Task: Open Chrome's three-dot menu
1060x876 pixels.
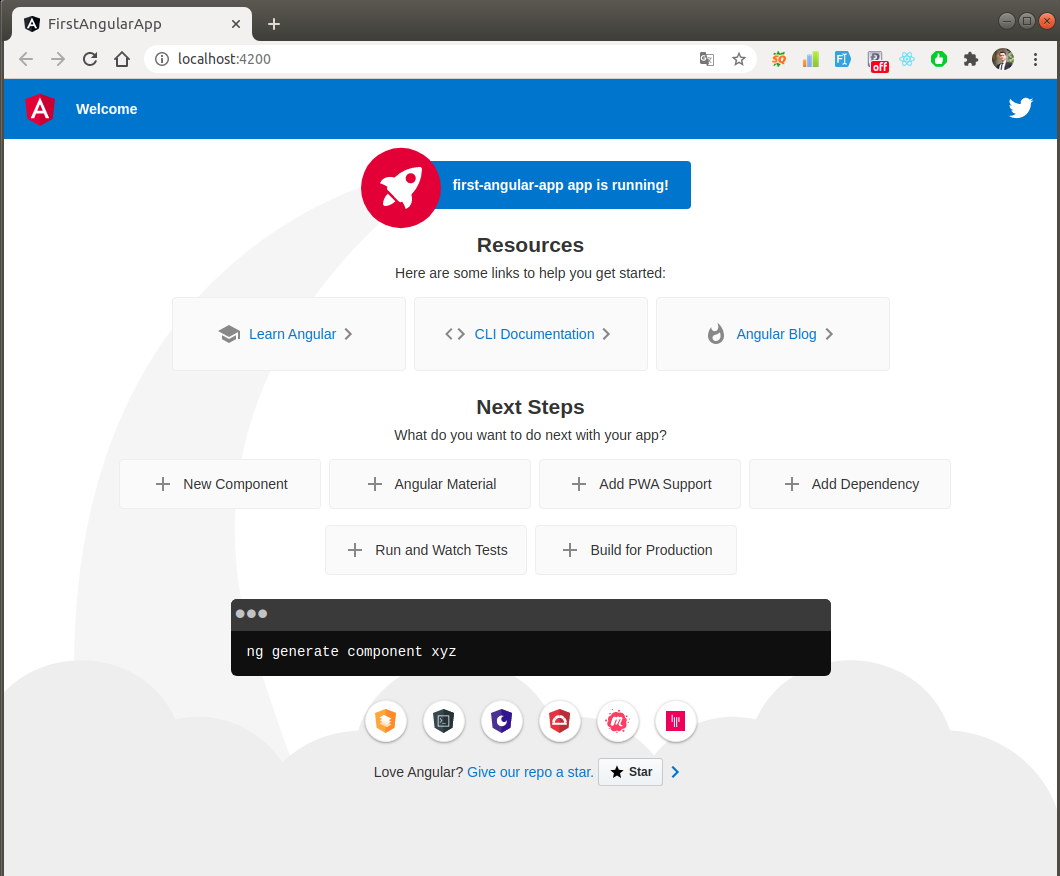Action: (1035, 59)
